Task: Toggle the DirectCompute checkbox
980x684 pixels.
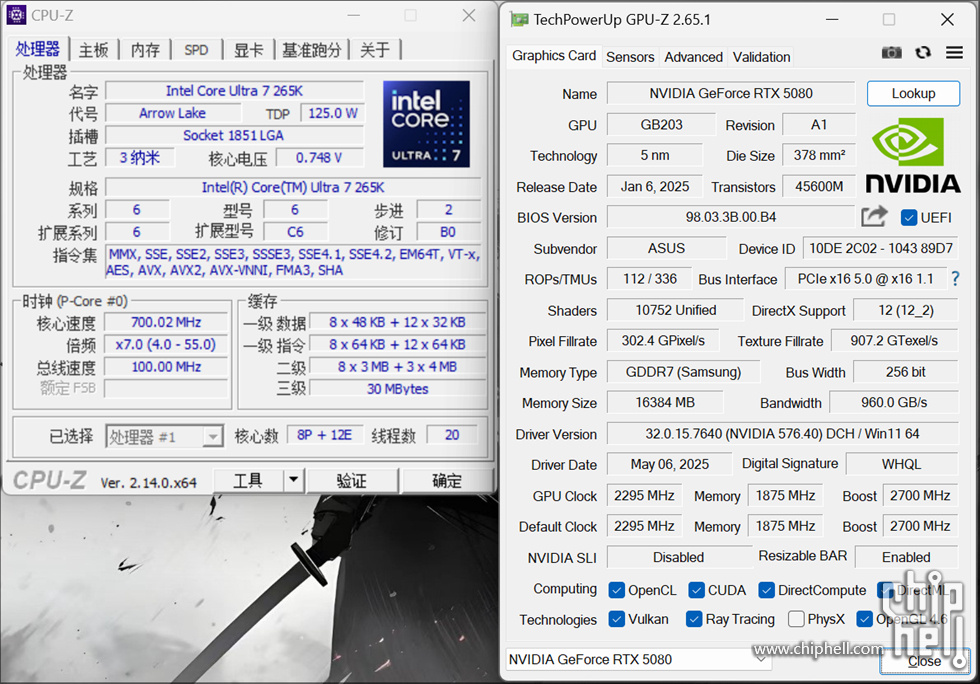Action: click(x=766, y=590)
